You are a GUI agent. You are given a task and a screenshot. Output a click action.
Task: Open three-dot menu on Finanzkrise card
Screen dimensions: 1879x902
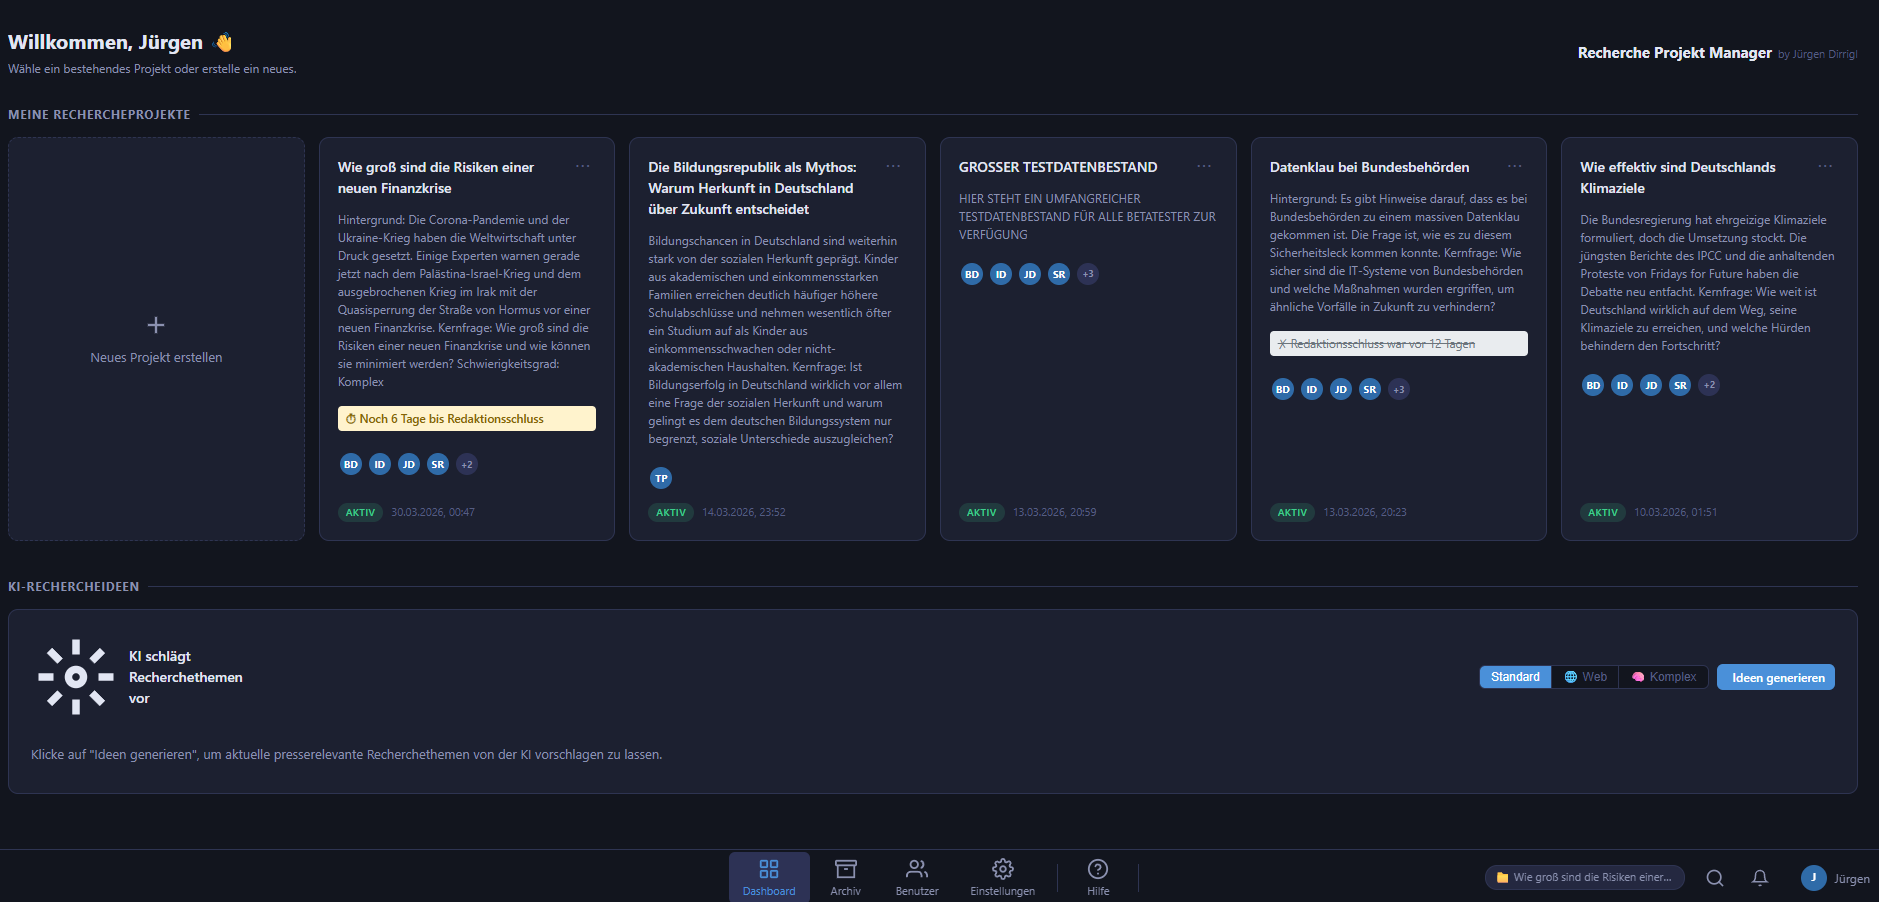point(583,166)
